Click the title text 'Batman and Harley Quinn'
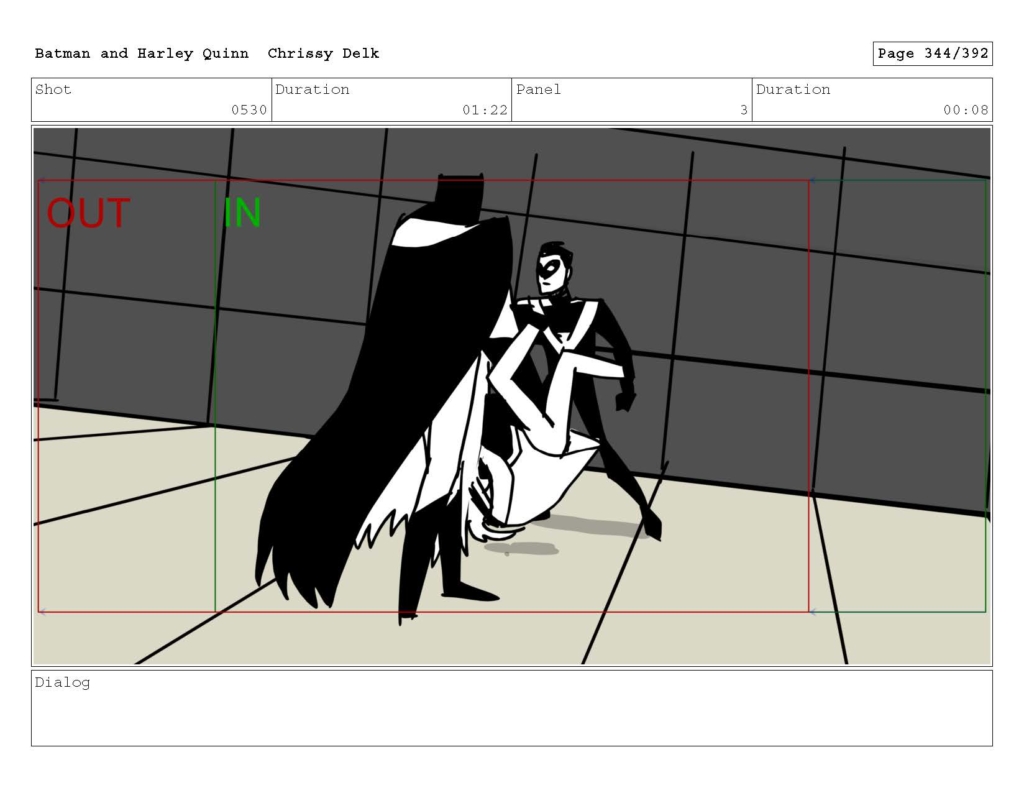This screenshot has height=793, width=1024. click(x=142, y=54)
